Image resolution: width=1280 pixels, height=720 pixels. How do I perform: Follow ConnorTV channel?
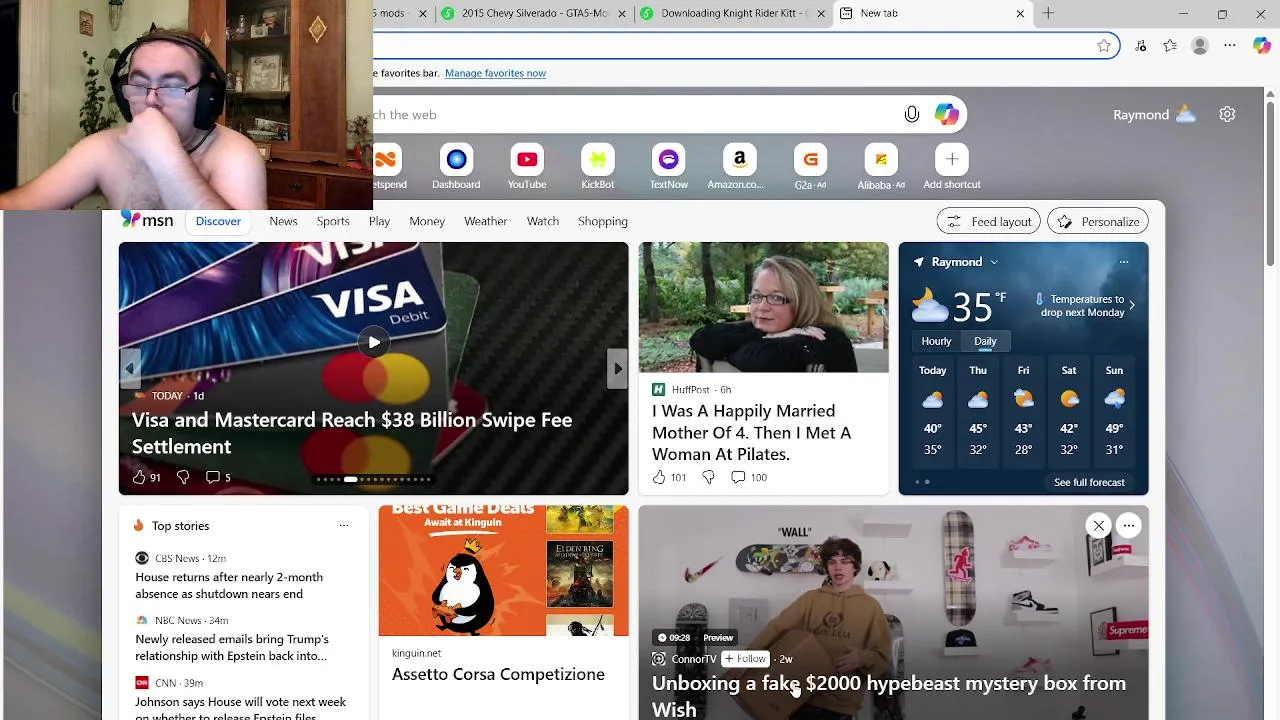pos(745,659)
